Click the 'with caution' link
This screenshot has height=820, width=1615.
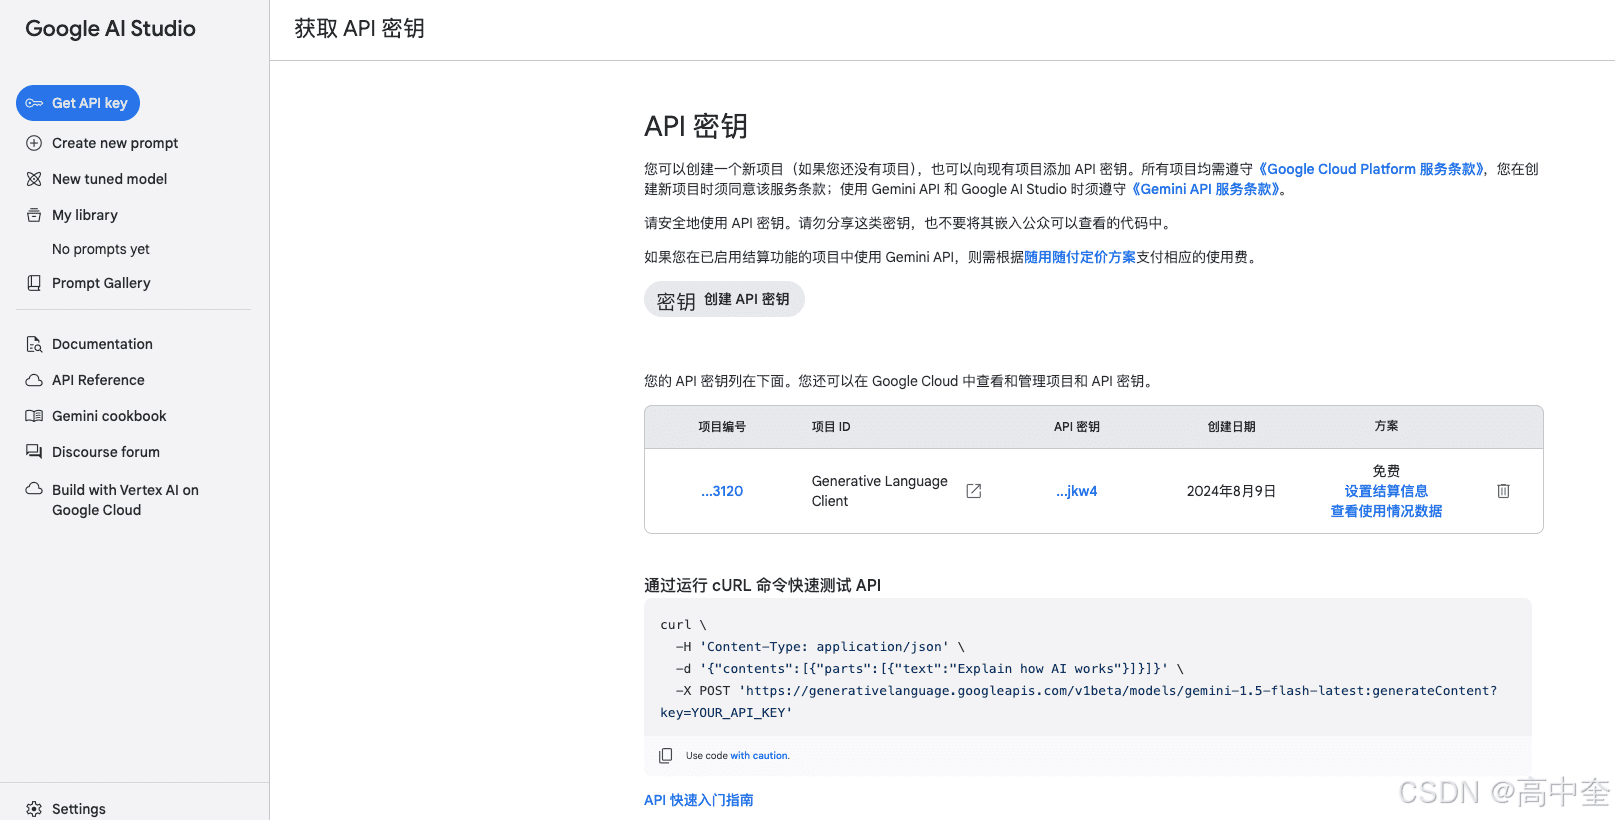point(760,756)
